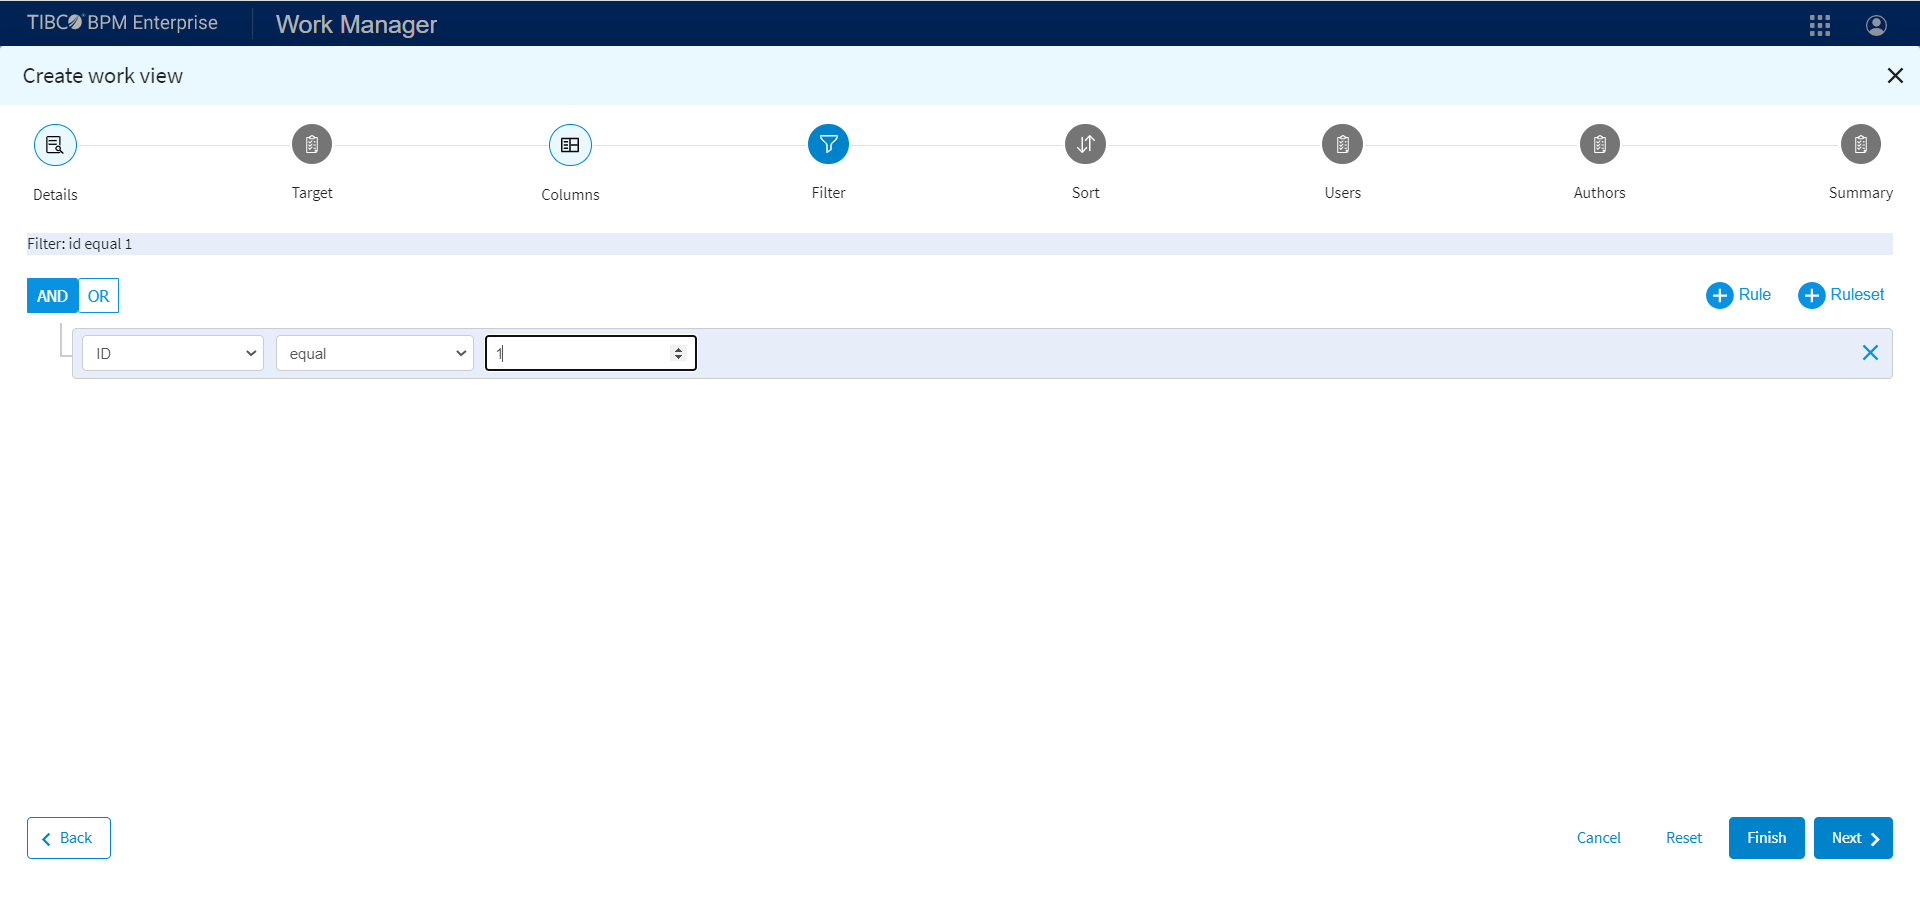This screenshot has height=899, width=1920.
Task: Click the Authors step label
Action: (1600, 193)
